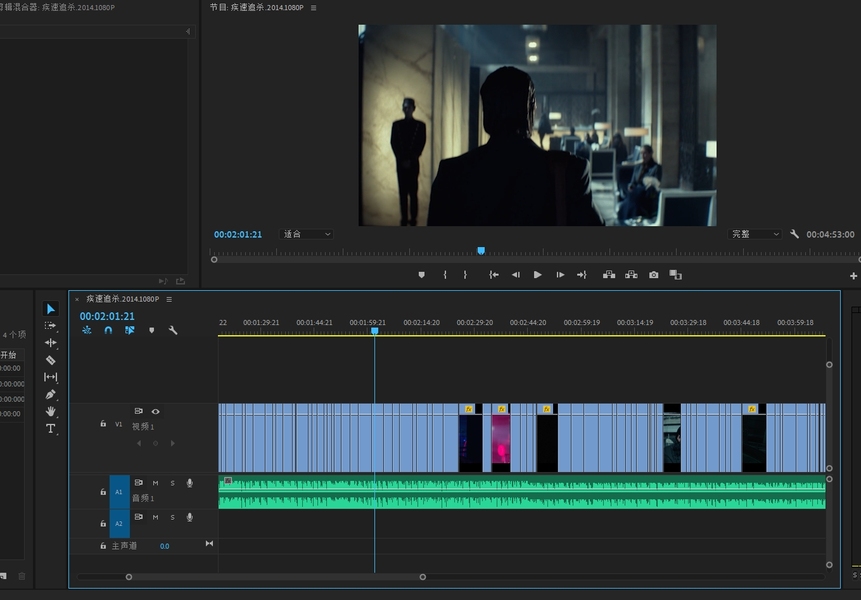Open Program monitor settings wrench
The width and height of the screenshot is (861, 600).
coord(794,234)
